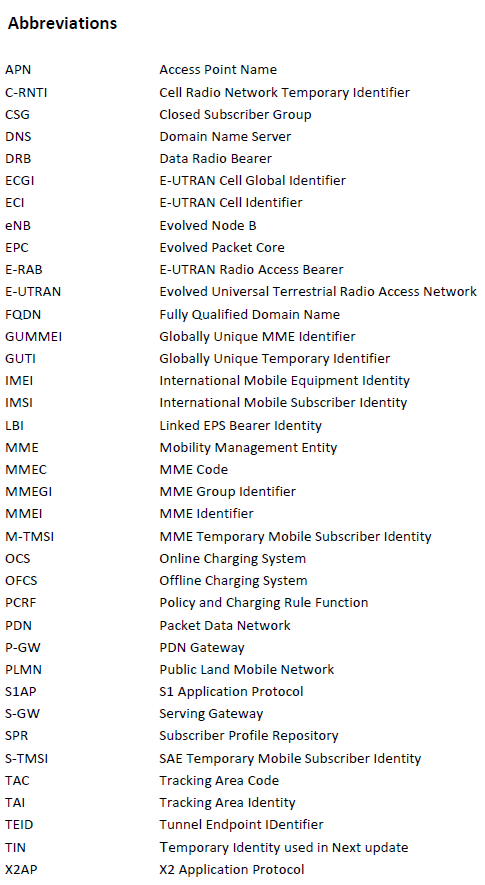Click the Abbreviations heading

pyautogui.click(x=62, y=23)
